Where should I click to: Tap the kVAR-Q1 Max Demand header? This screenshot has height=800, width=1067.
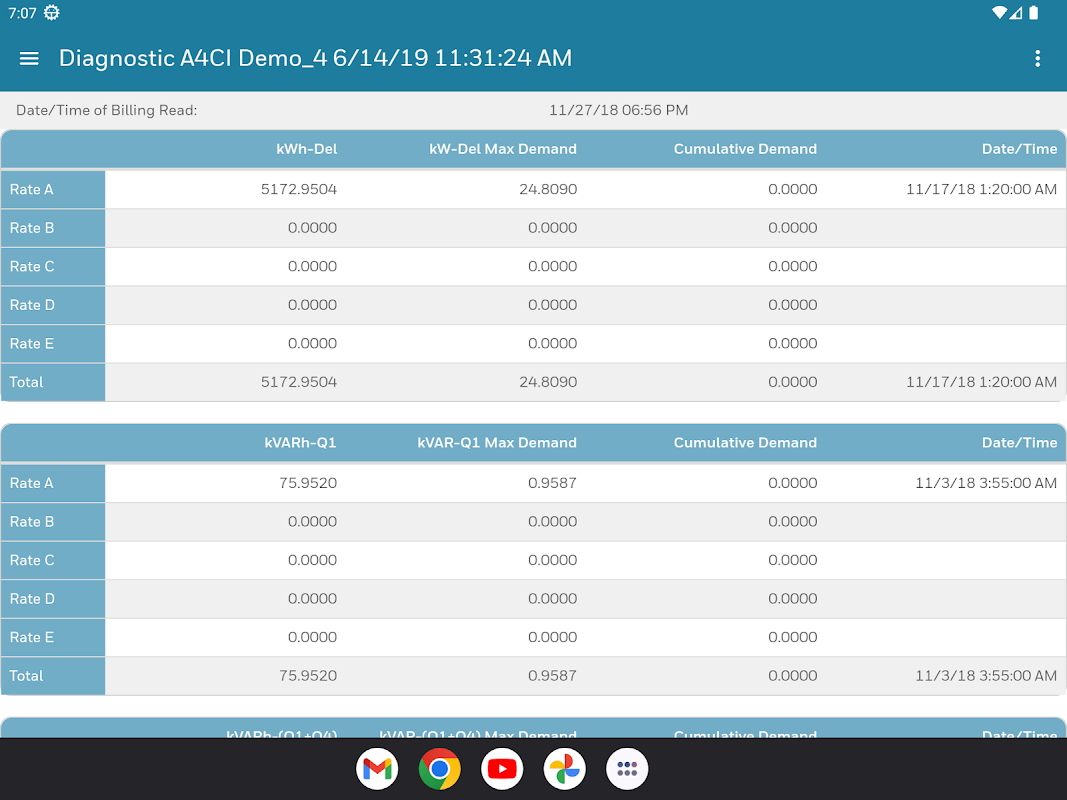(x=497, y=443)
